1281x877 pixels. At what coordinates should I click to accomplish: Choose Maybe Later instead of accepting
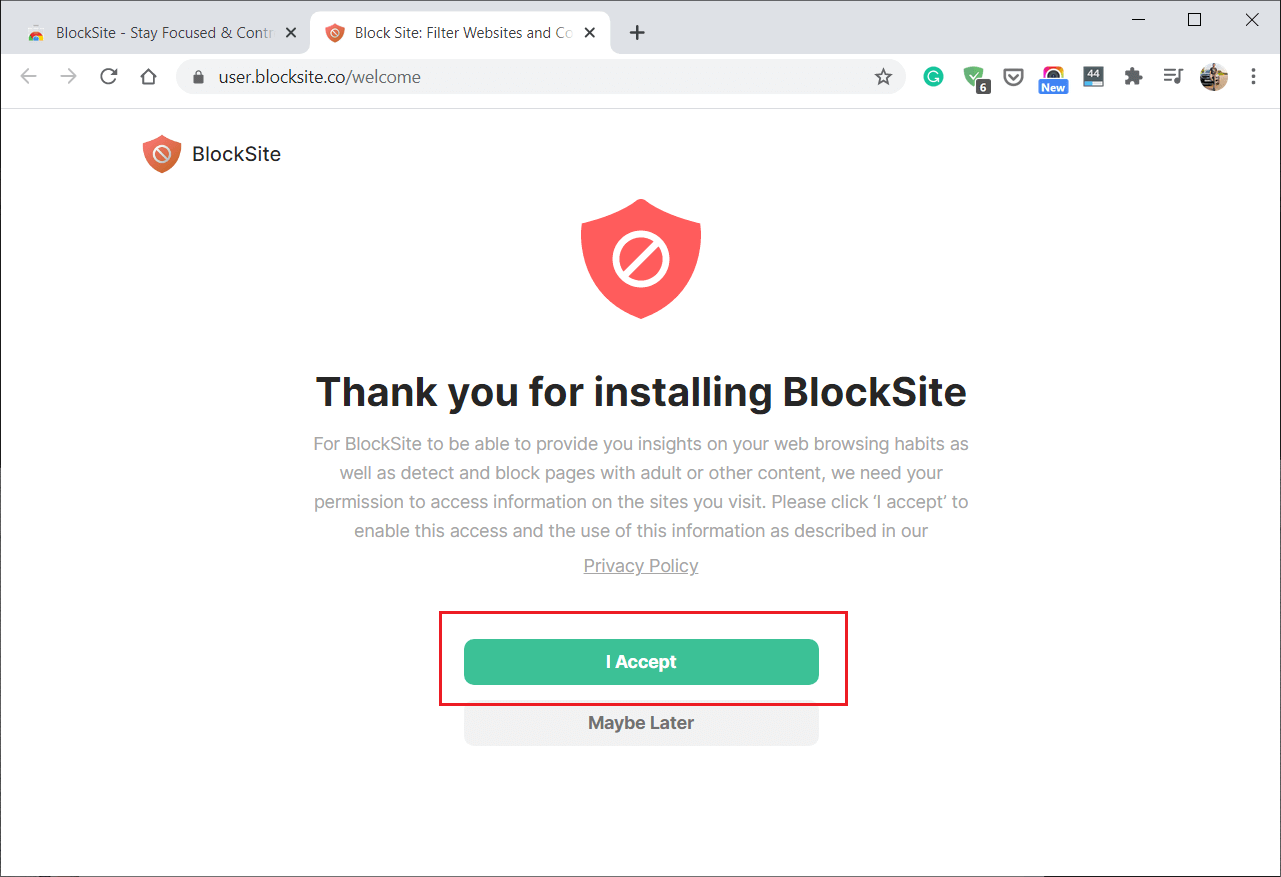[641, 722]
